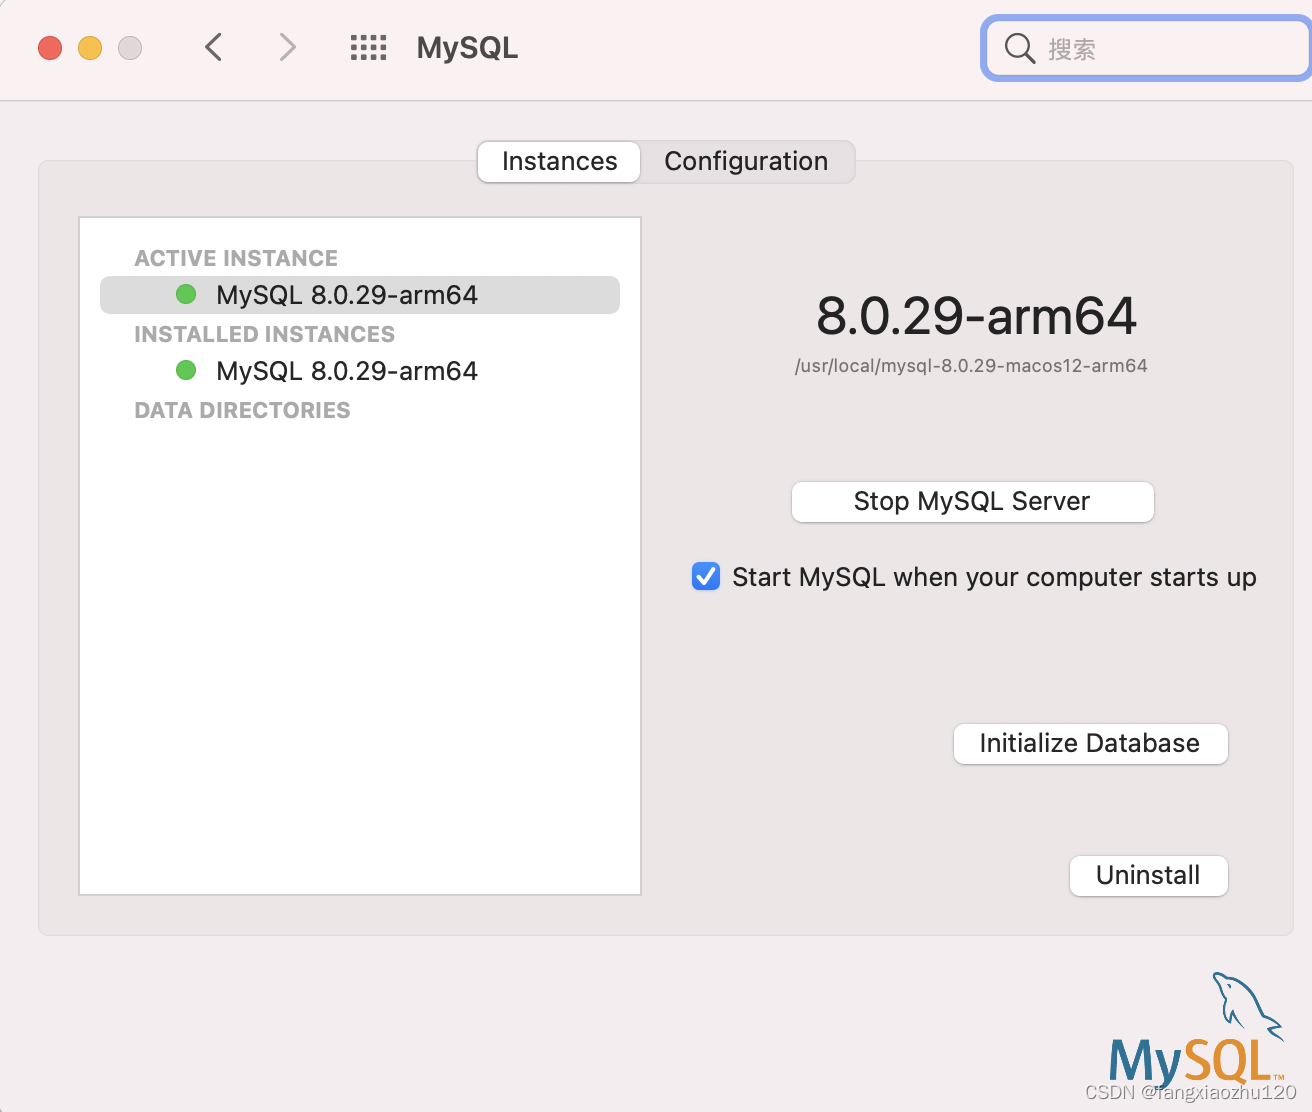
Task: Go back with the left chevron
Action: [x=213, y=47]
